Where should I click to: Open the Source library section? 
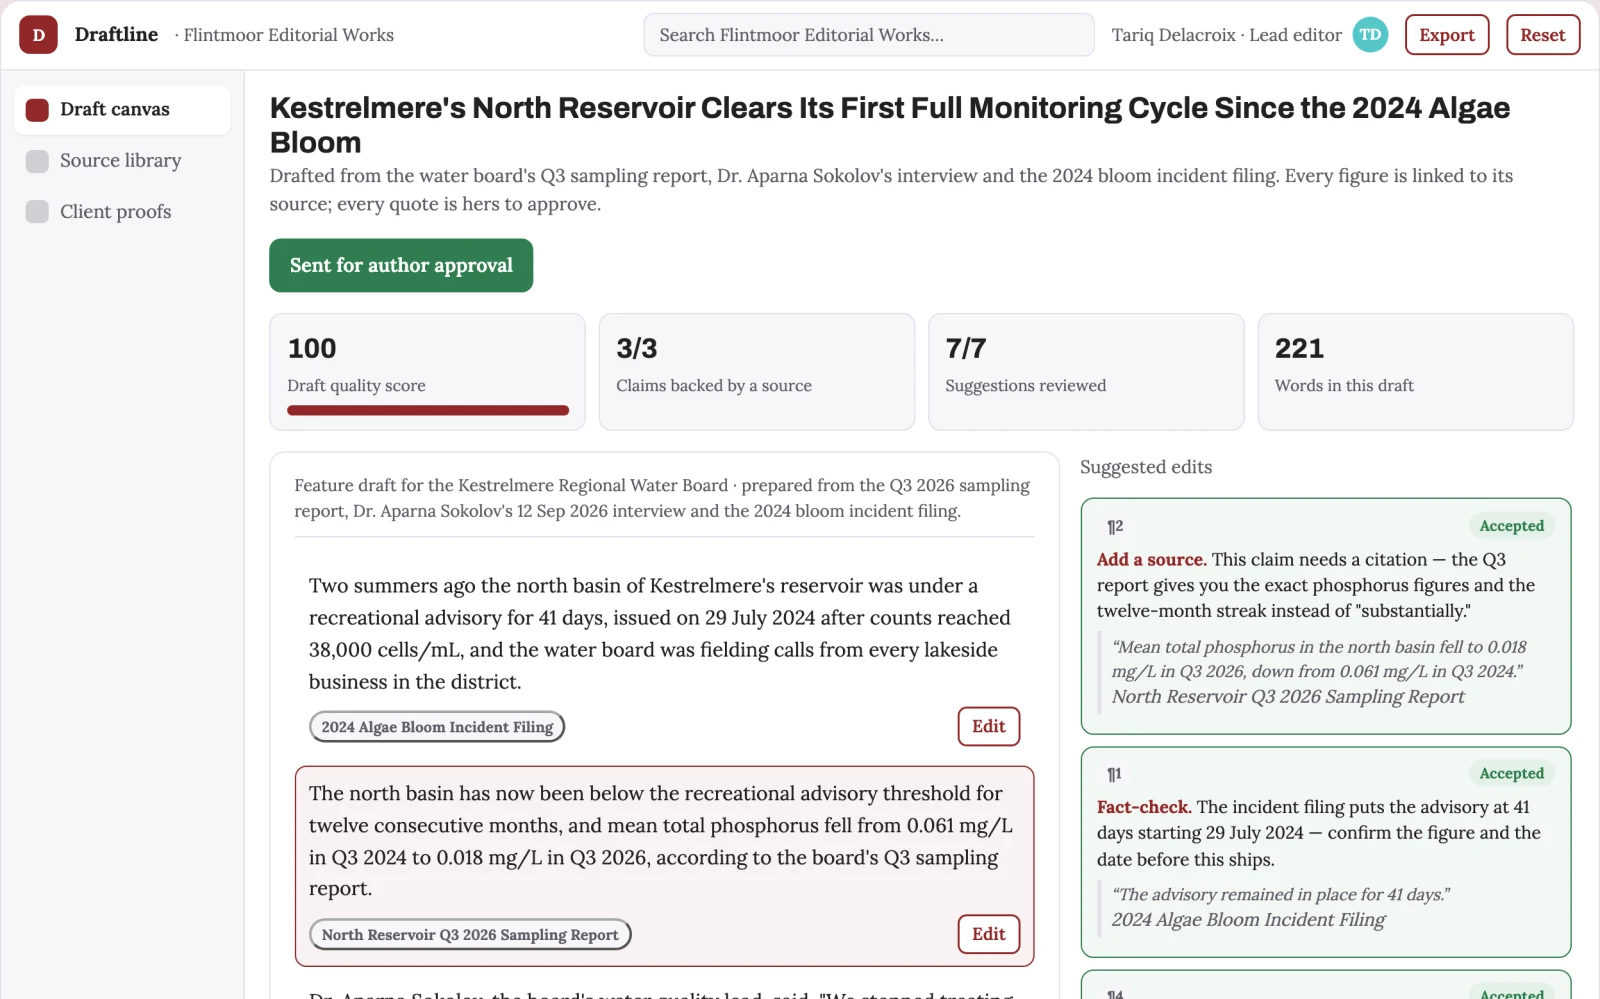click(122, 161)
